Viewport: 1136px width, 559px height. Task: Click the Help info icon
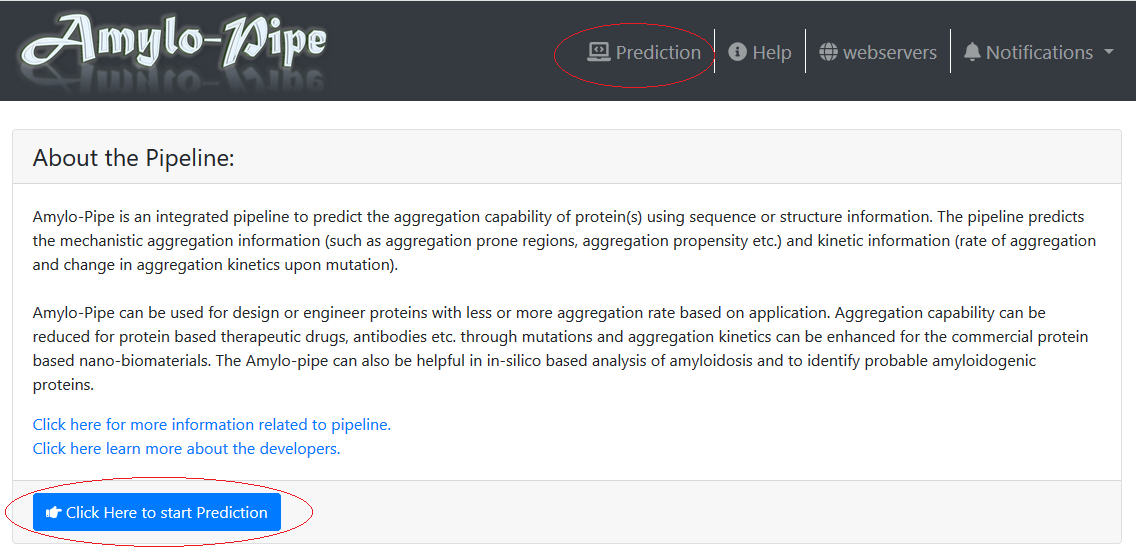click(738, 52)
